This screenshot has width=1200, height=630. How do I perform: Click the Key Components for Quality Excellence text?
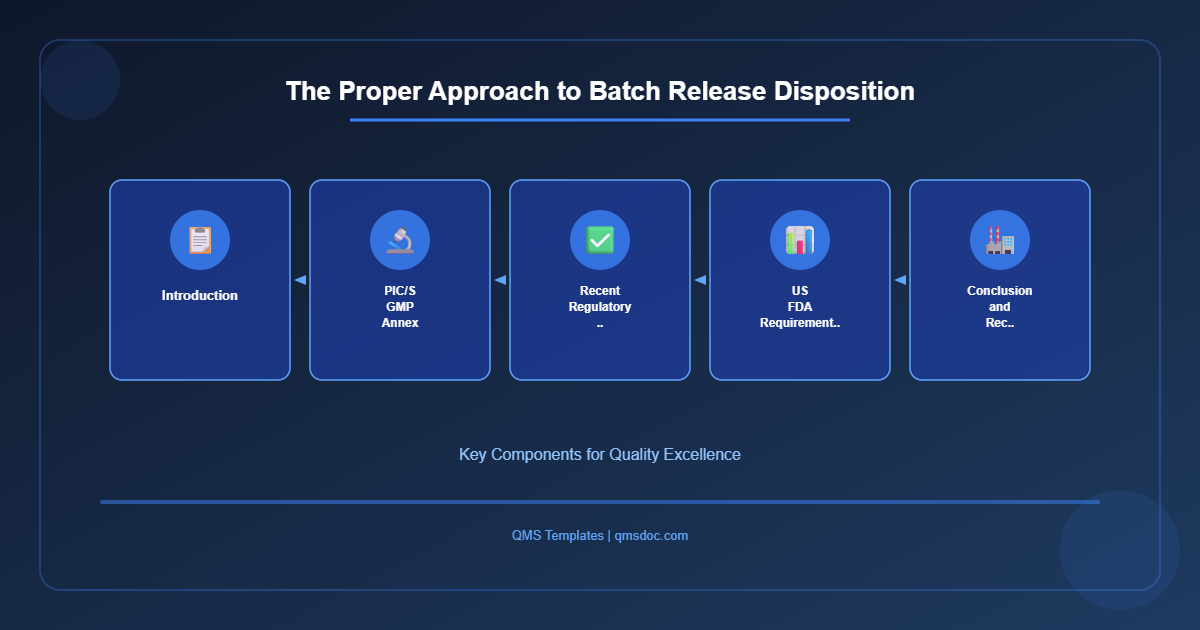(x=599, y=454)
